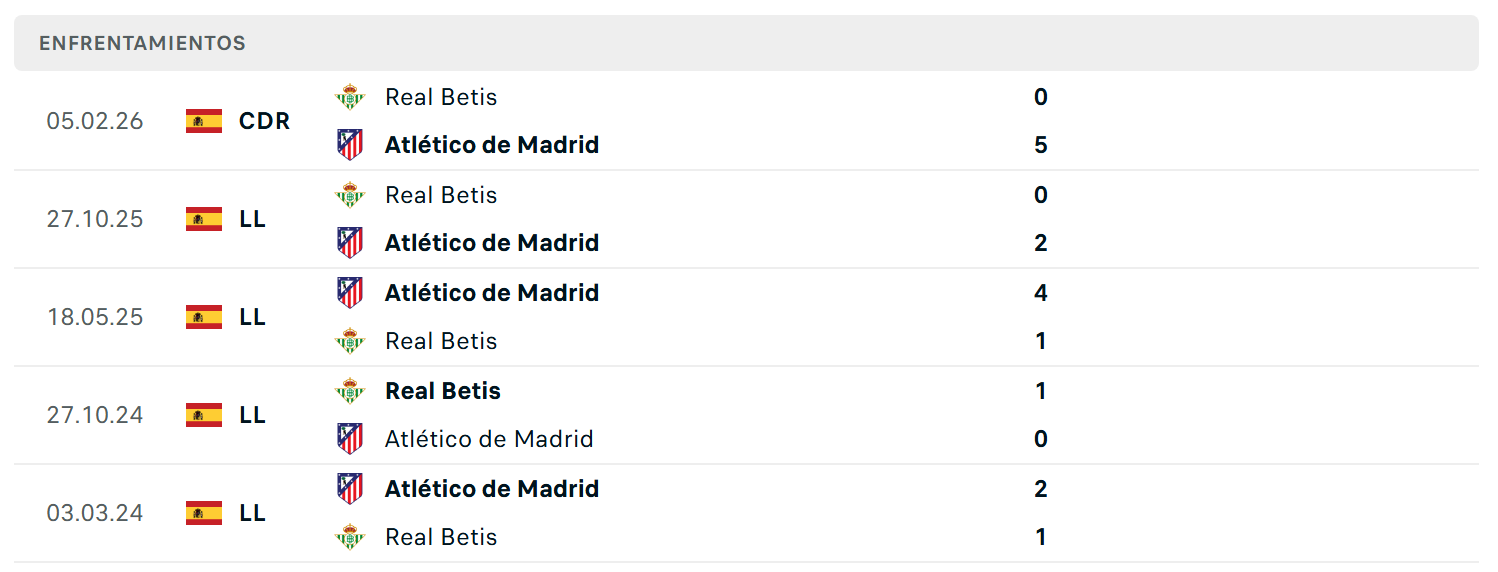
Task: Click Atlético de Madrid crest in 27.10.24 match
Action: (x=350, y=439)
